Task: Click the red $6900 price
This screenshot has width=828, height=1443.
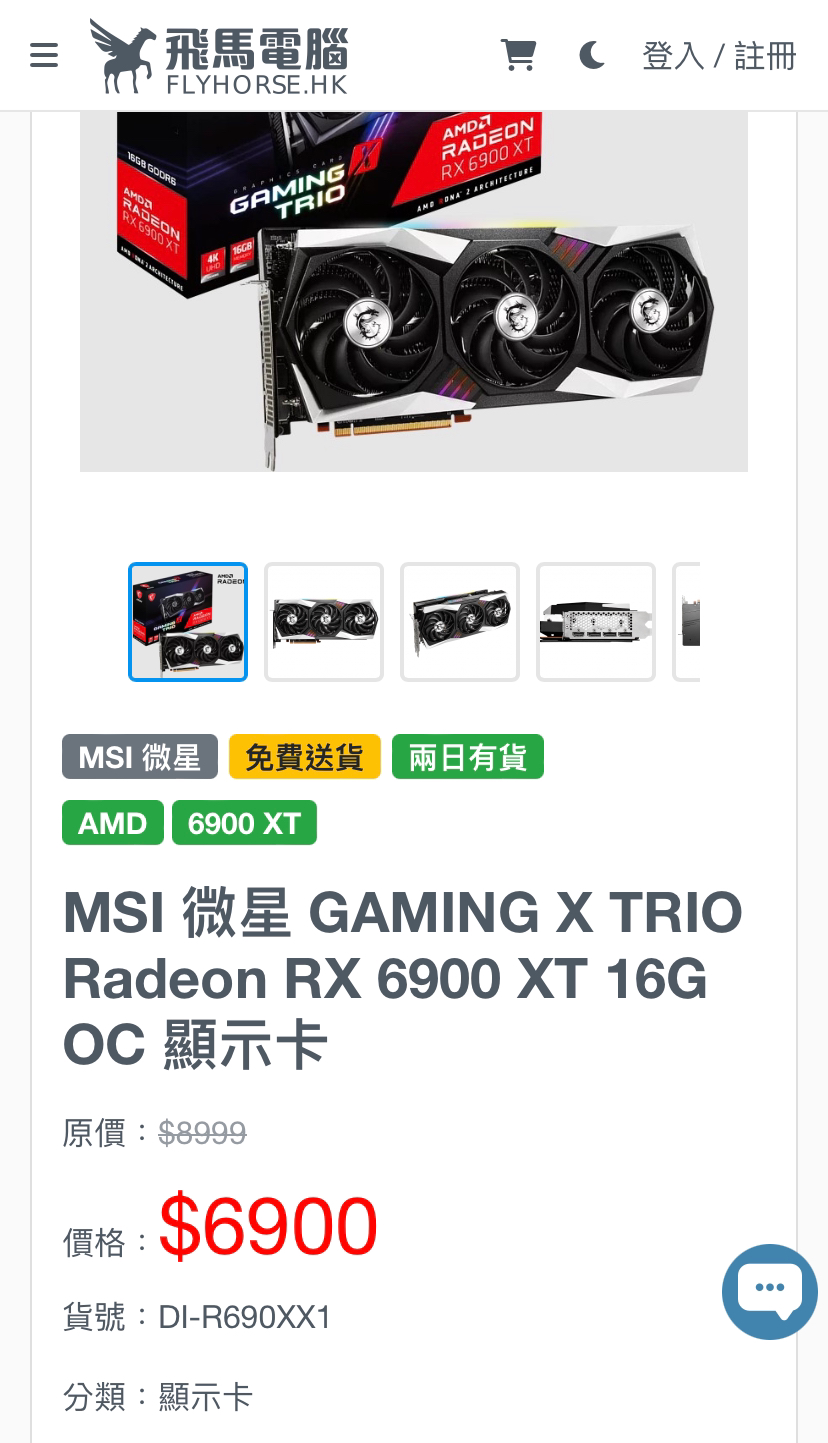Action: (268, 1226)
